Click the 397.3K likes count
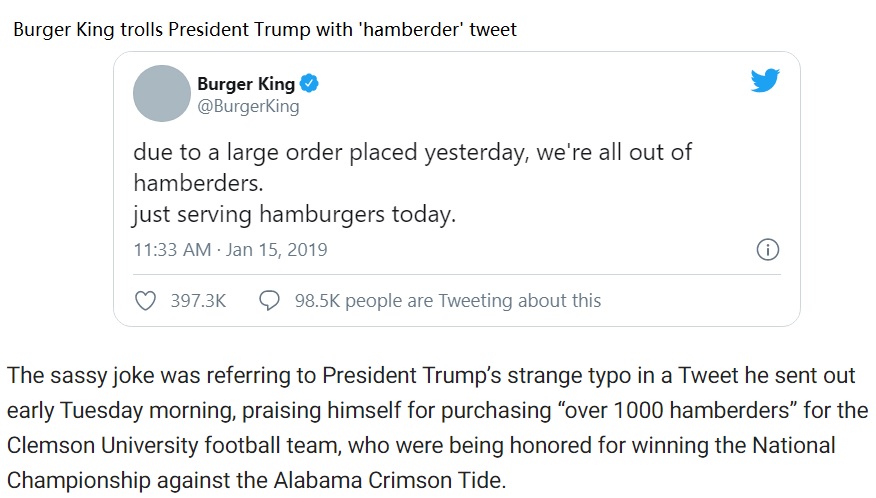The image size is (876, 498). (198, 300)
